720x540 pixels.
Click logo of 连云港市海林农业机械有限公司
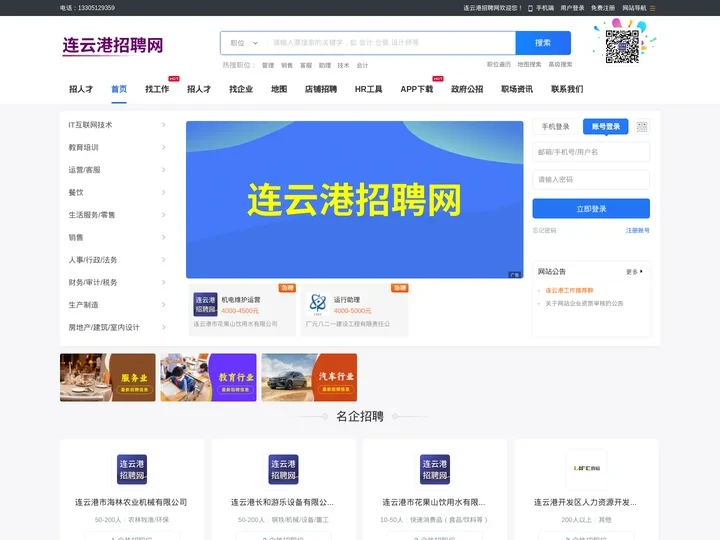[132, 469]
